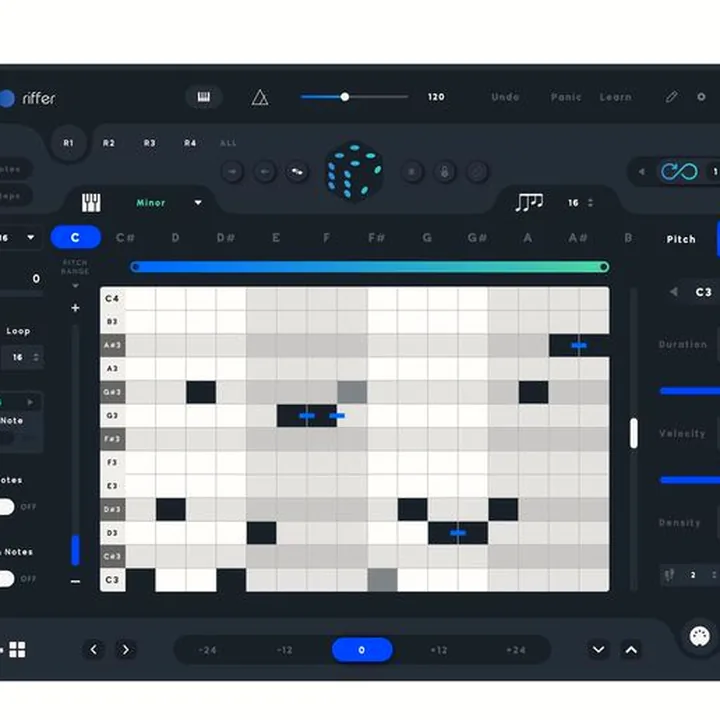Adjust the stepper showing 2 at bottom right

714,575
